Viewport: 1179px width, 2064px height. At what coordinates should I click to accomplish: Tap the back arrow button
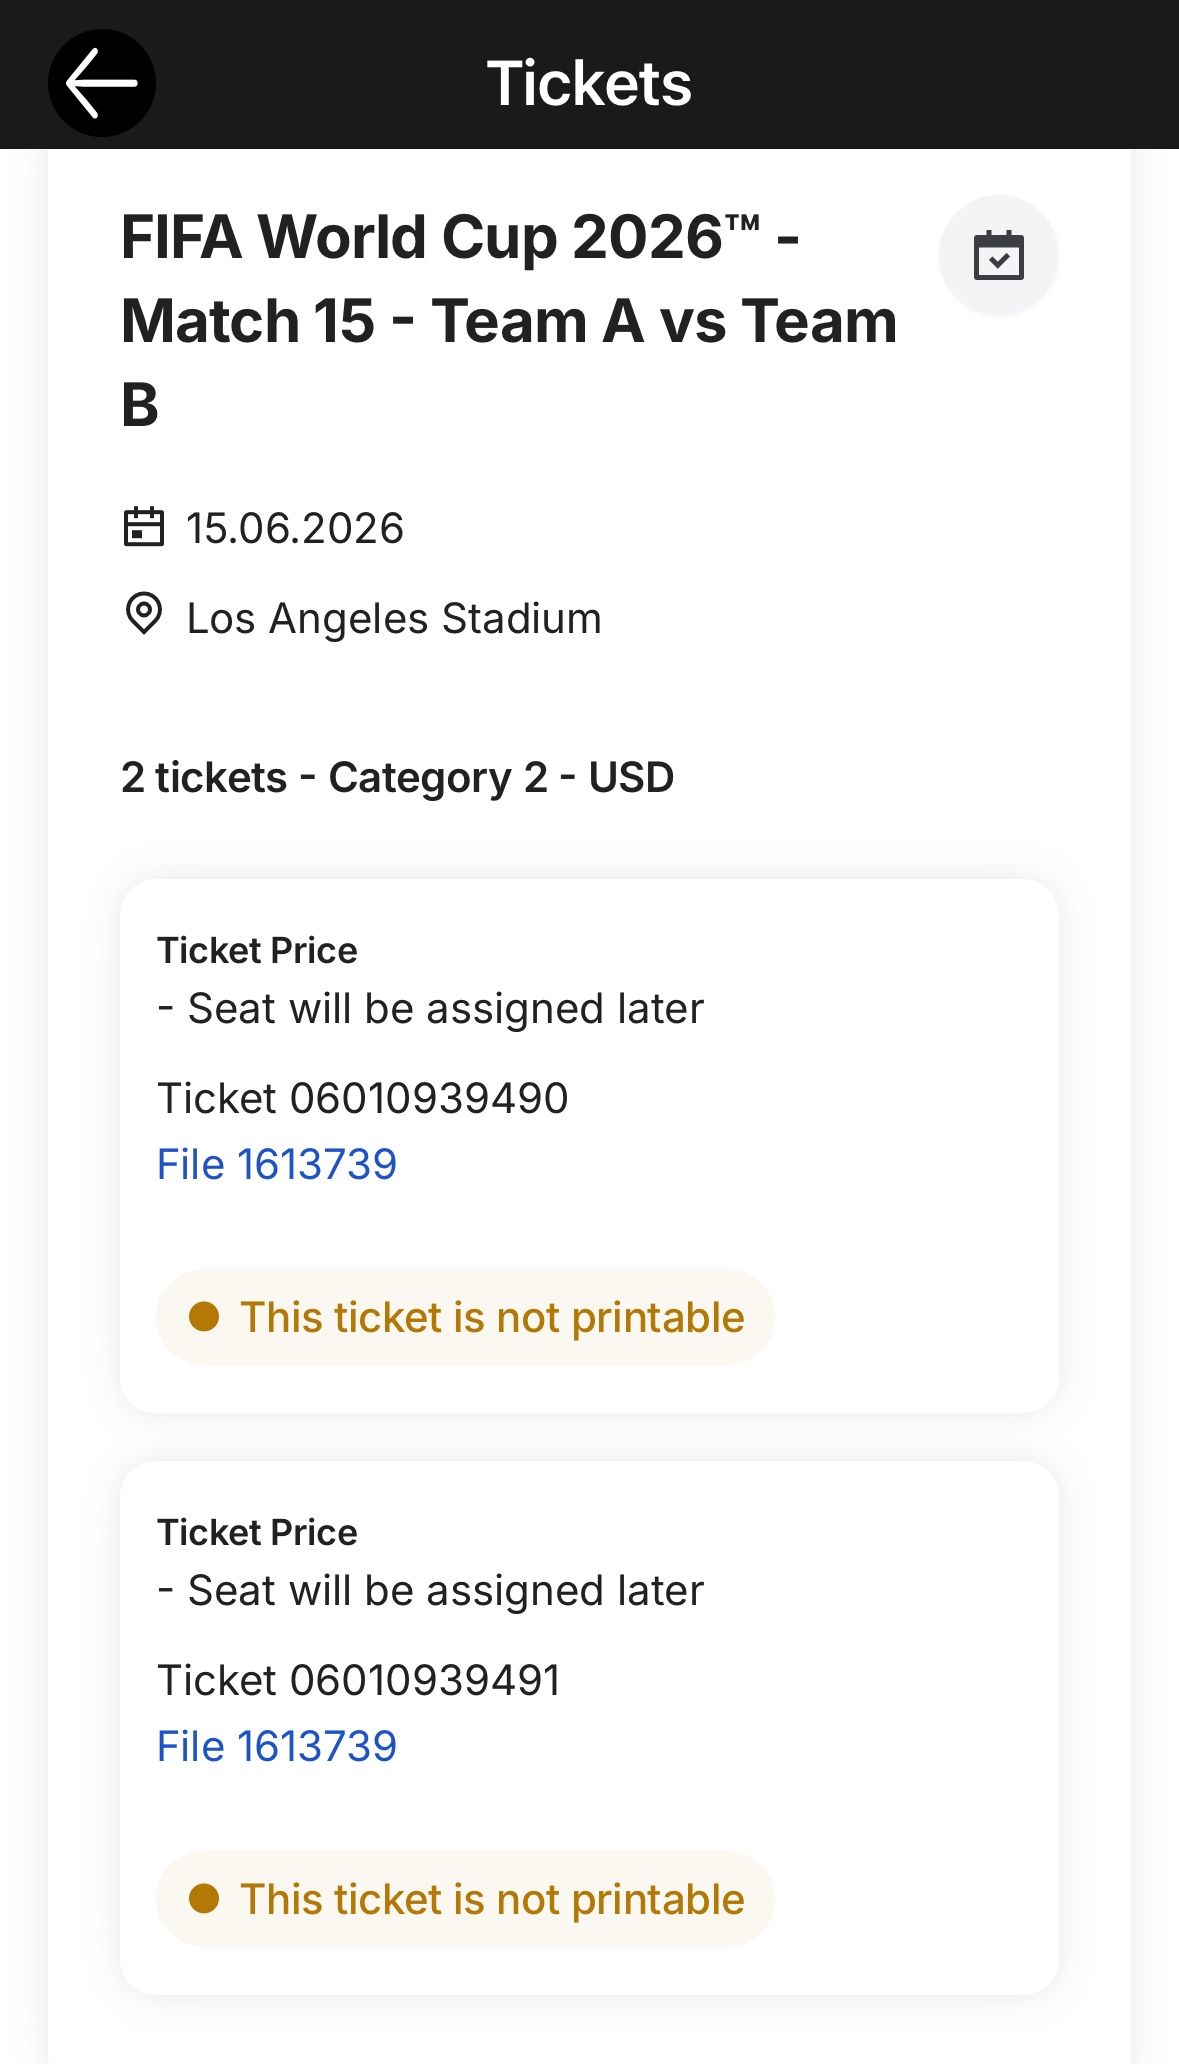point(102,83)
